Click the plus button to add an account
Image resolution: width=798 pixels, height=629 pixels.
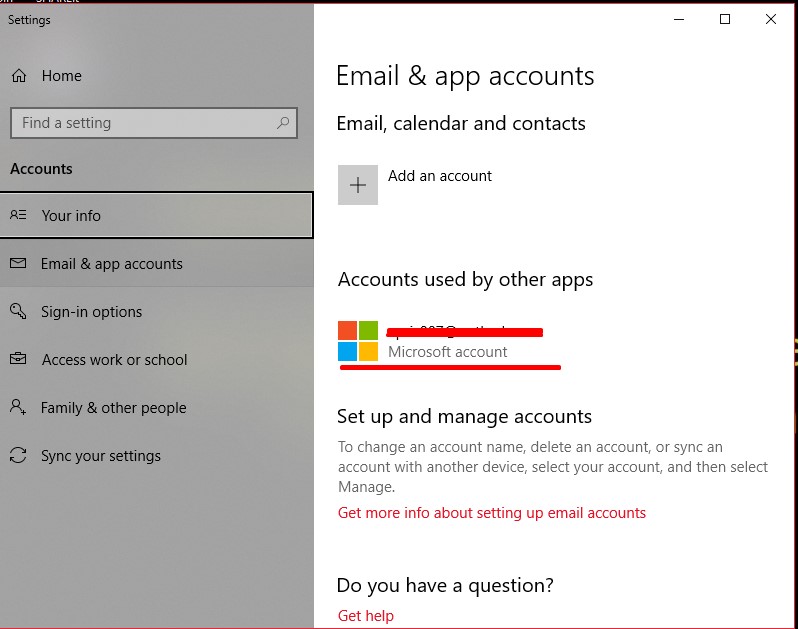(358, 185)
